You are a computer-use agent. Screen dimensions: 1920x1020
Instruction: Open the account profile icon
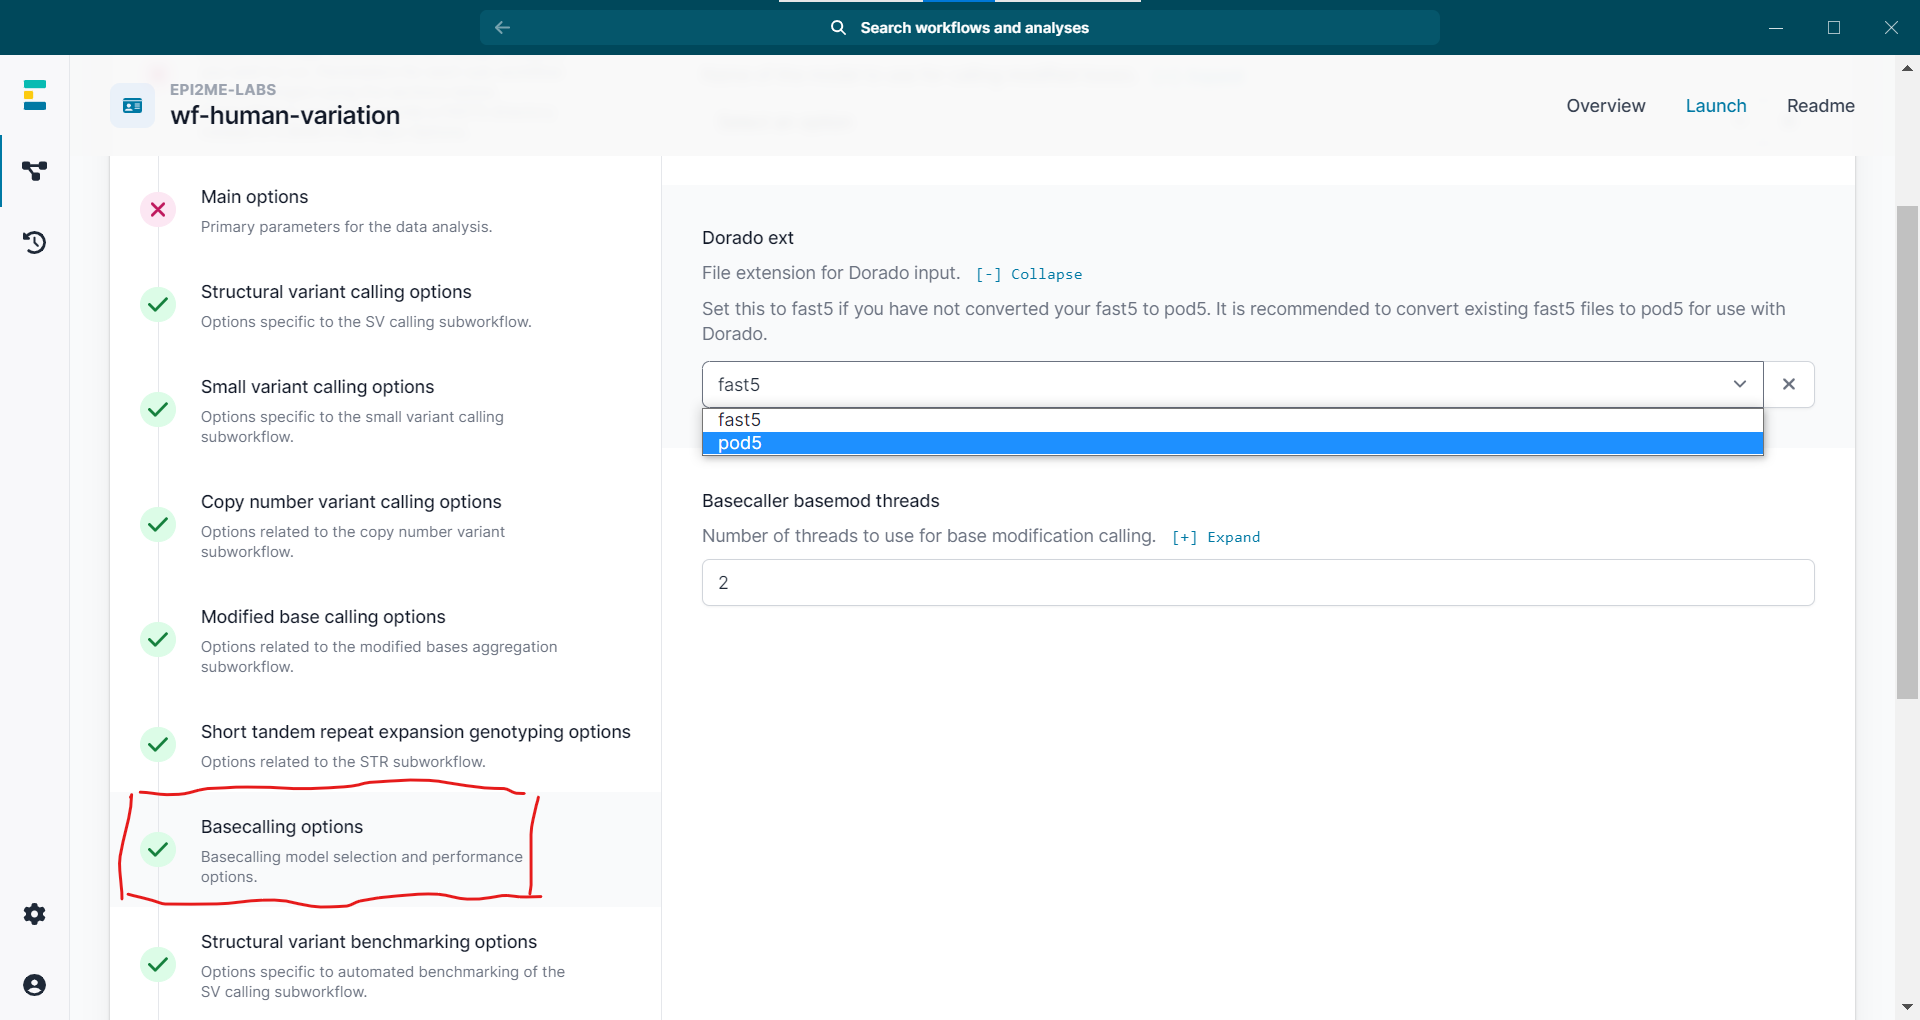pos(35,985)
